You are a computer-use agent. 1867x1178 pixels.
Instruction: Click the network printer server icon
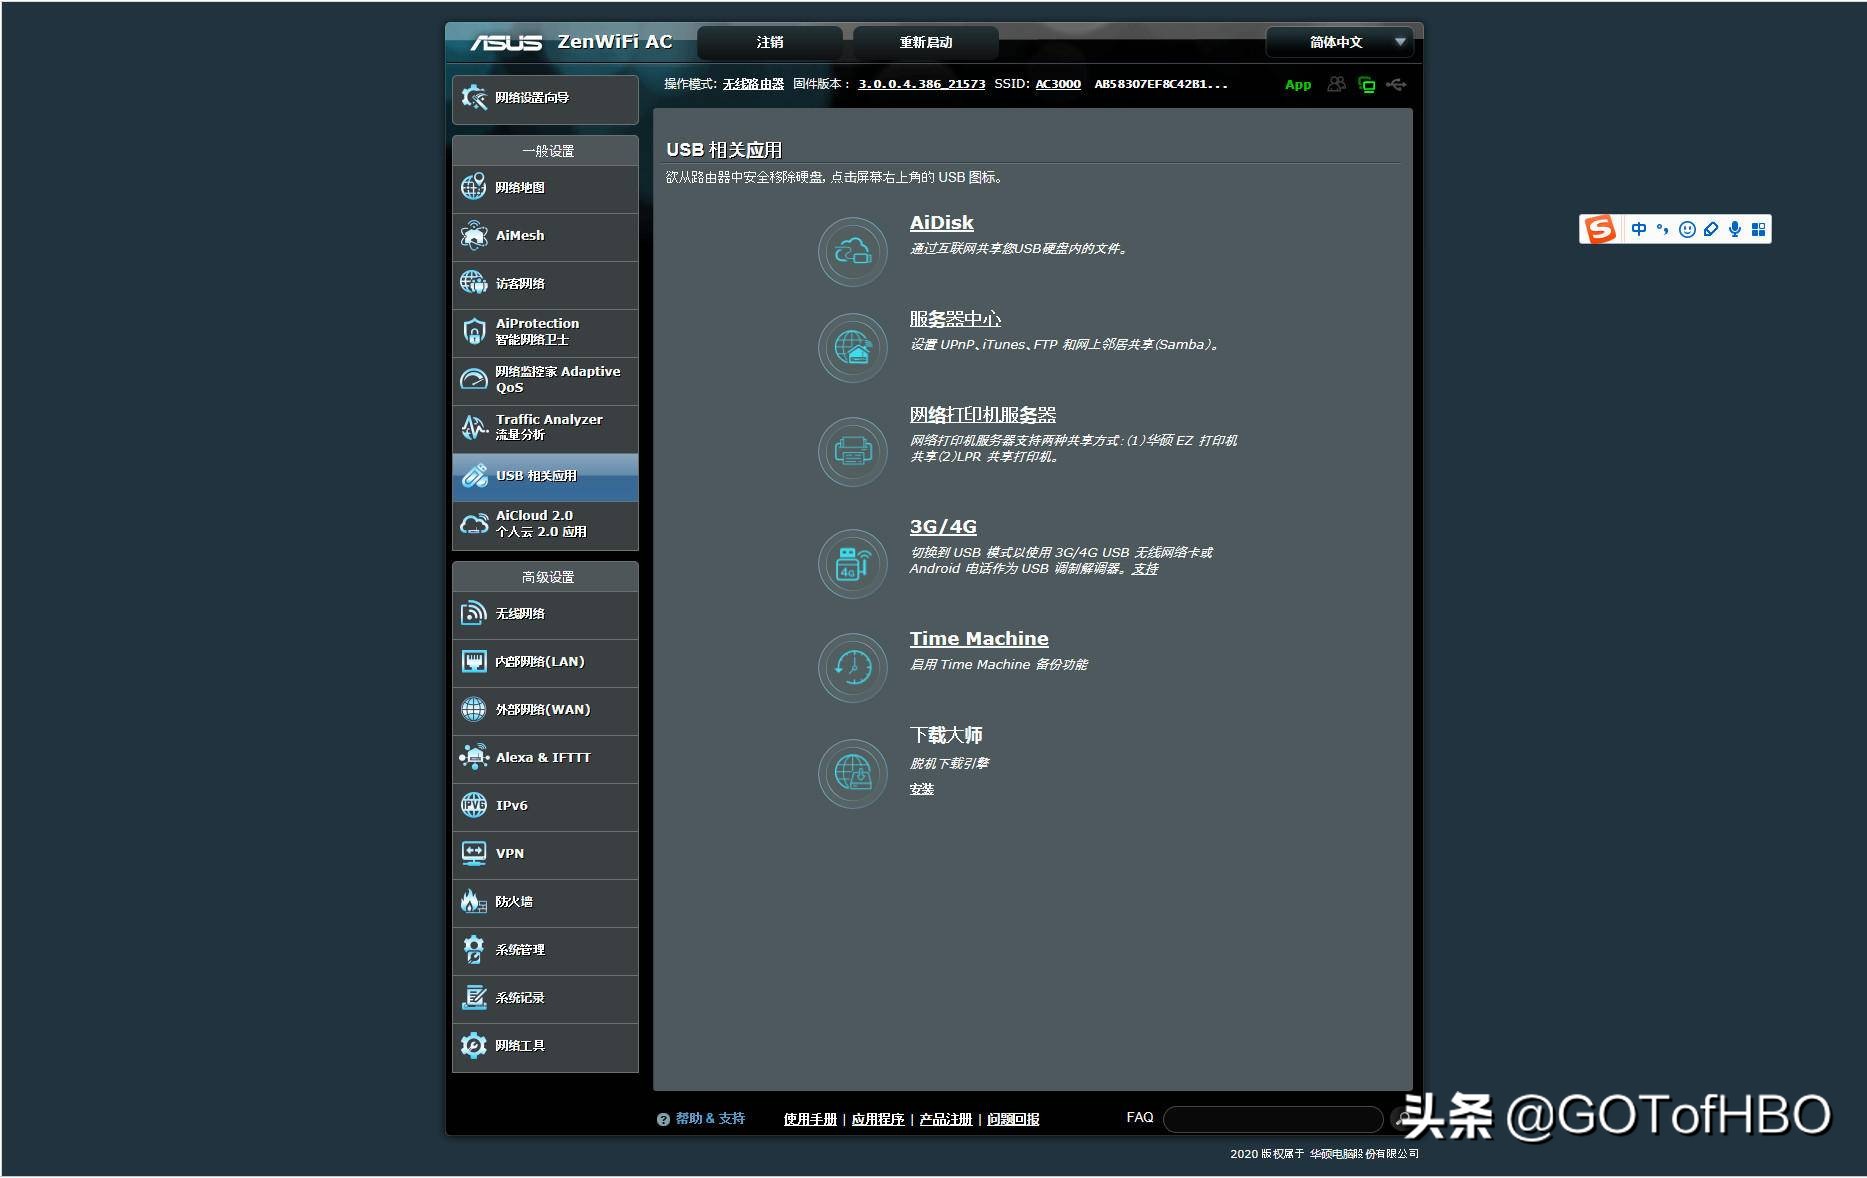click(x=852, y=452)
